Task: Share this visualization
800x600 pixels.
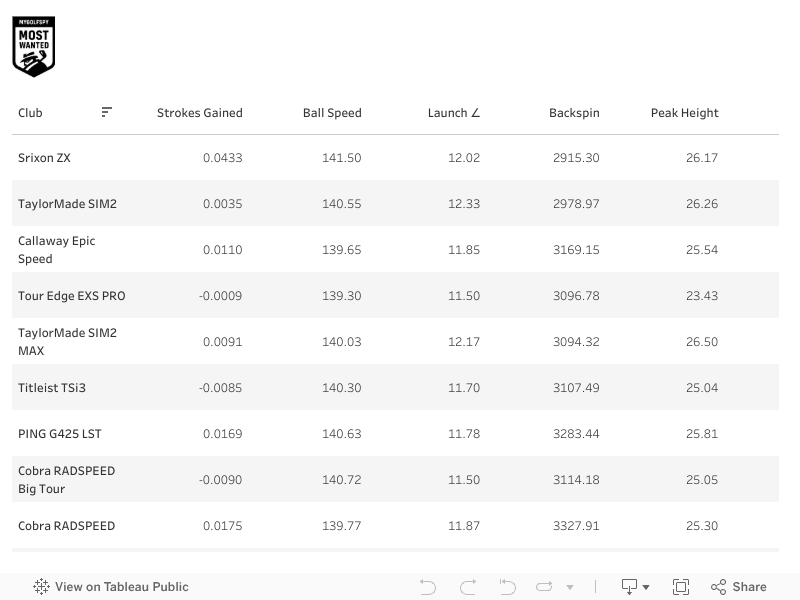Action: 738,587
